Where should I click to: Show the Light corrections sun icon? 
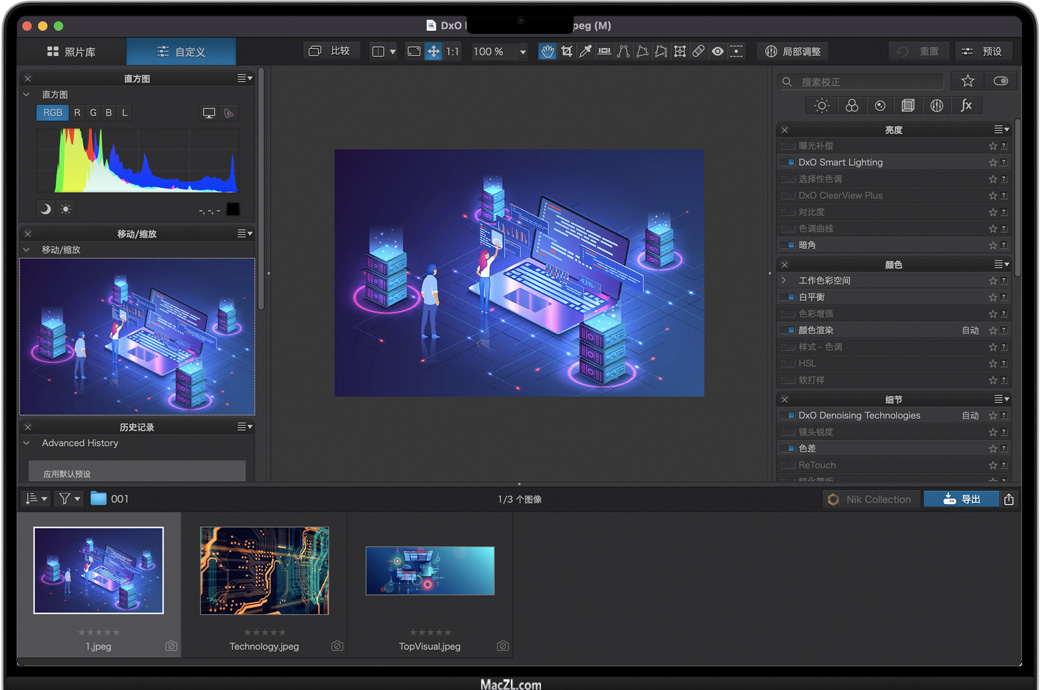click(x=821, y=105)
